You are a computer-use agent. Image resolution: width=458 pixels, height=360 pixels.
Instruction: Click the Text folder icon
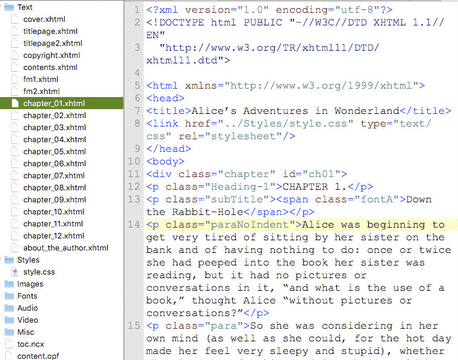(x=9, y=7)
